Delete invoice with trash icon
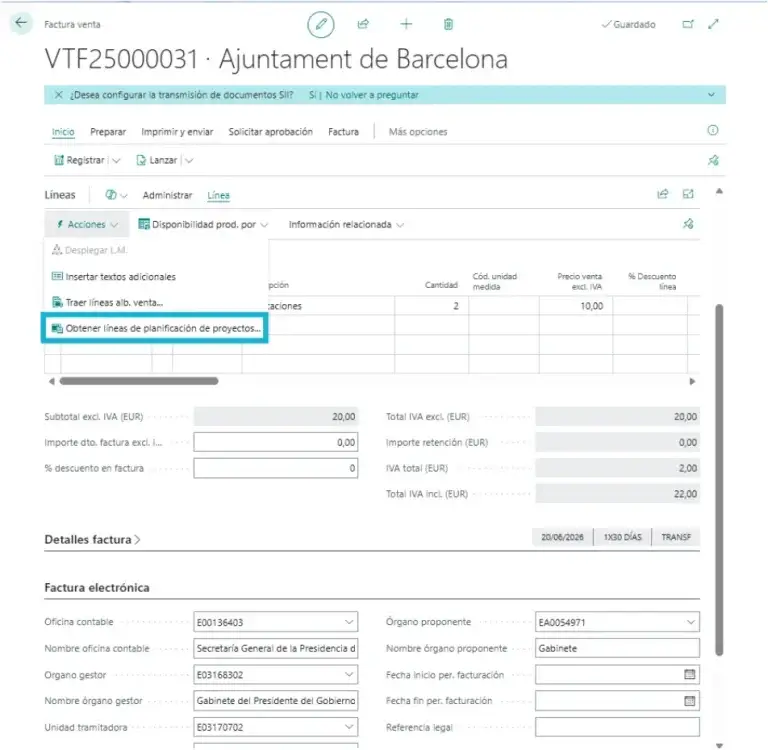The image size is (768, 750). (x=448, y=24)
